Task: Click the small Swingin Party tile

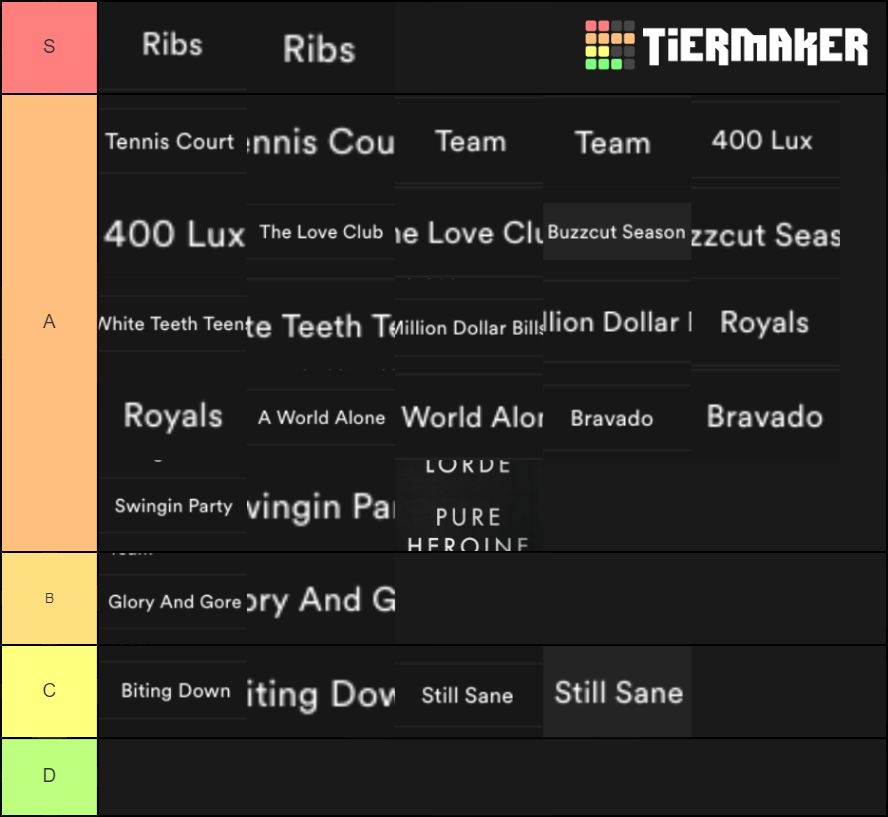Action: pyautogui.click(x=173, y=506)
